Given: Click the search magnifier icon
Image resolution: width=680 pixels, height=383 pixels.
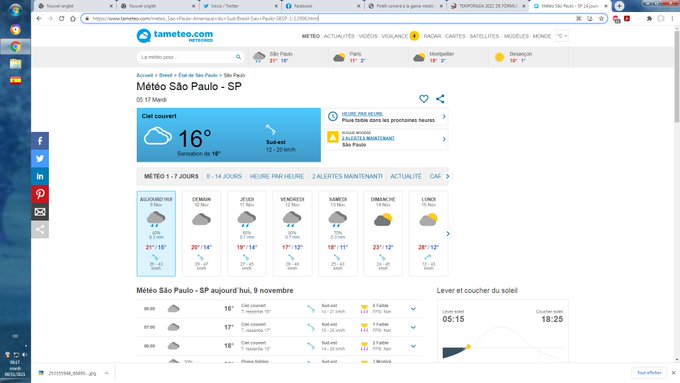Looking at the screenshot, I should [238, 57].
